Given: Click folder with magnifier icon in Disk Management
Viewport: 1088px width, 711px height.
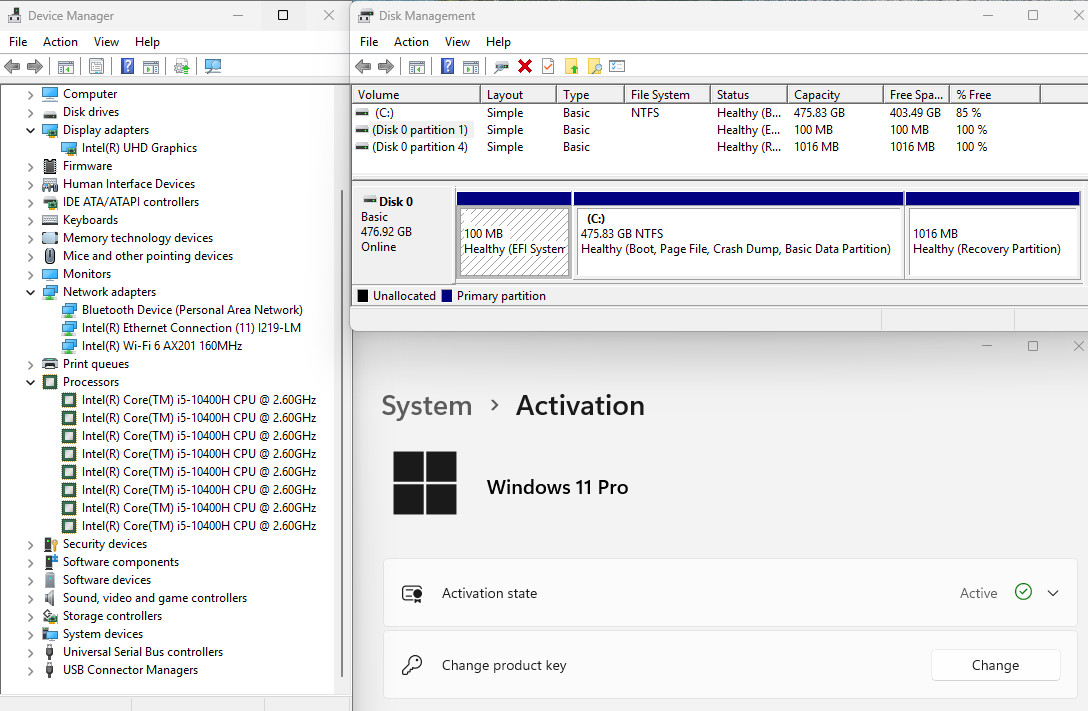Looking at the screenshot, I should [x=595, y=67].
